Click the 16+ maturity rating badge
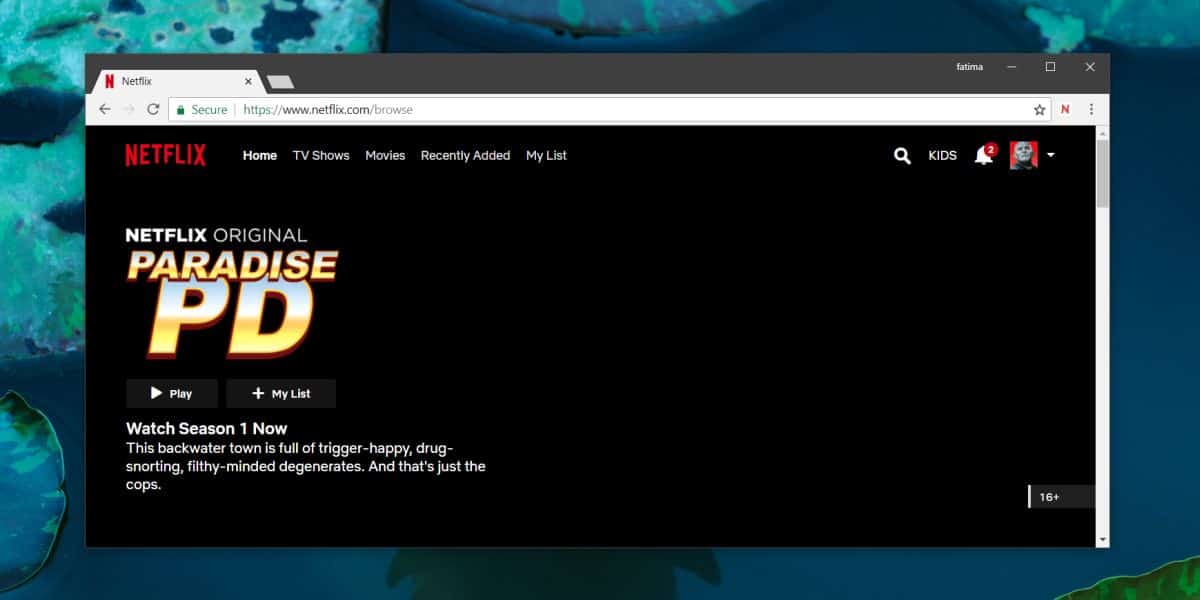 (1051, 496)
